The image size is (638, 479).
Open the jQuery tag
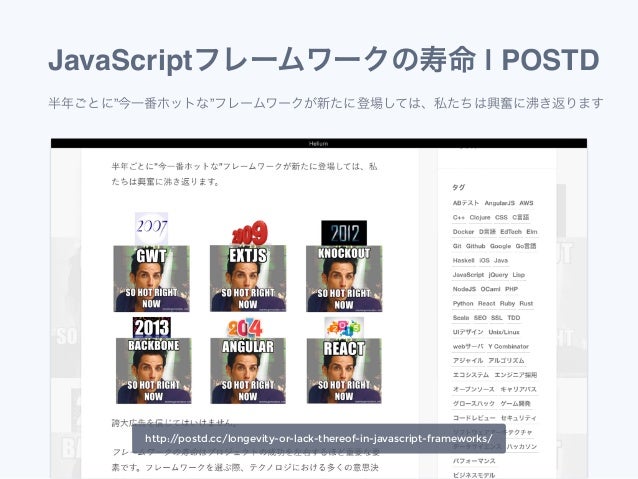tap(498, 275)
